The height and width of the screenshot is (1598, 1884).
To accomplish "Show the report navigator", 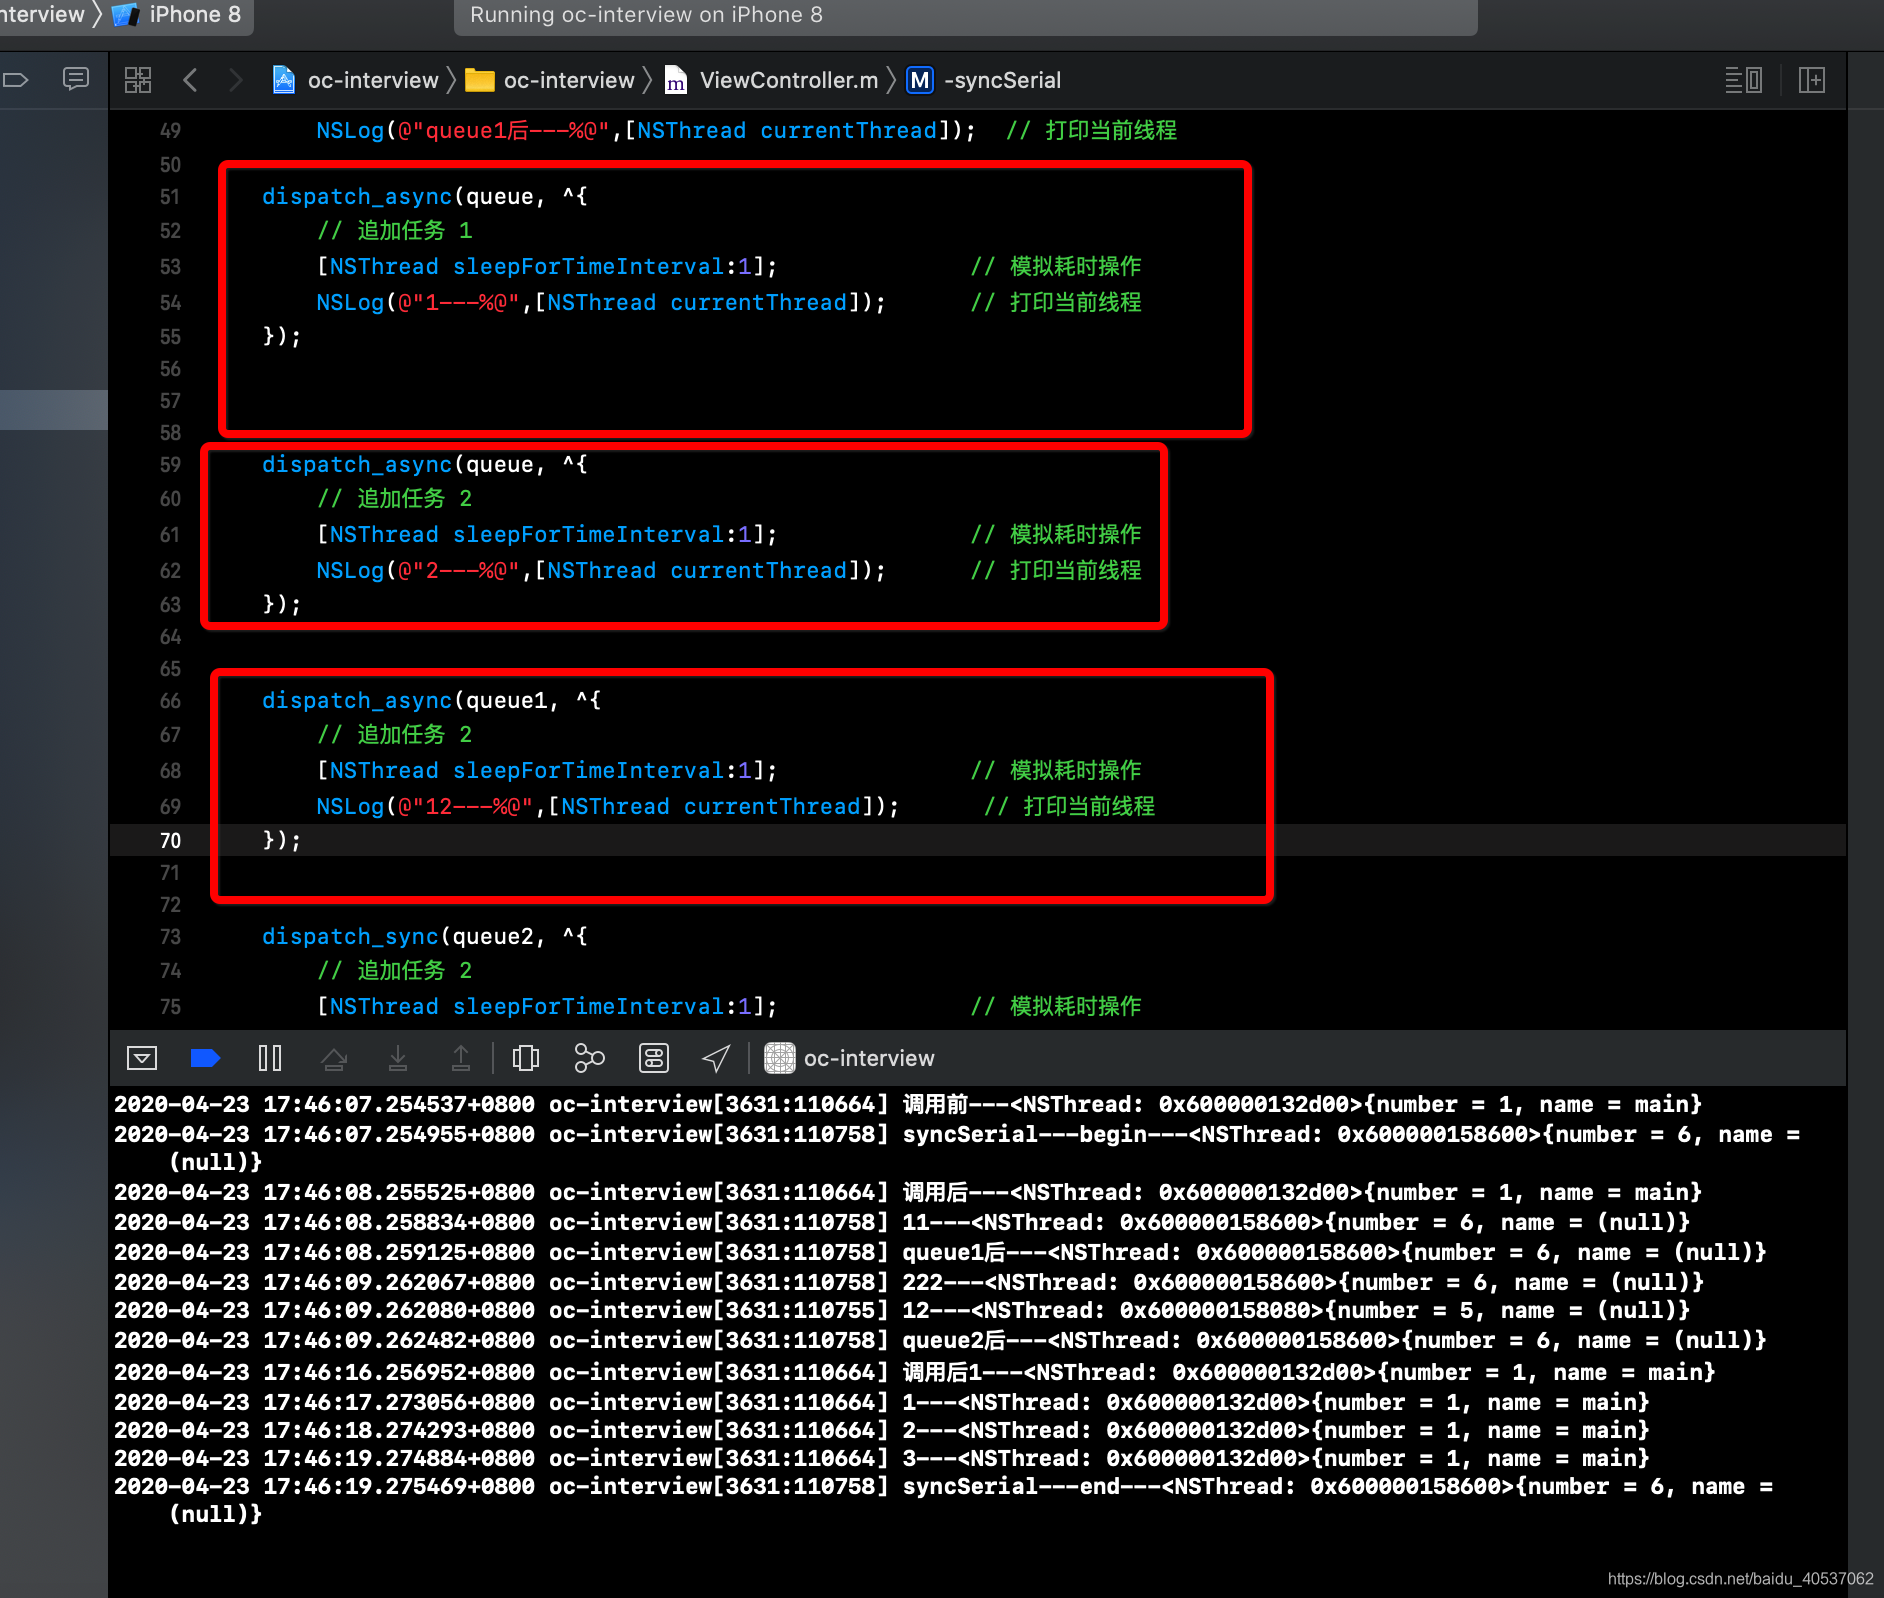I will tap(76, 79).
